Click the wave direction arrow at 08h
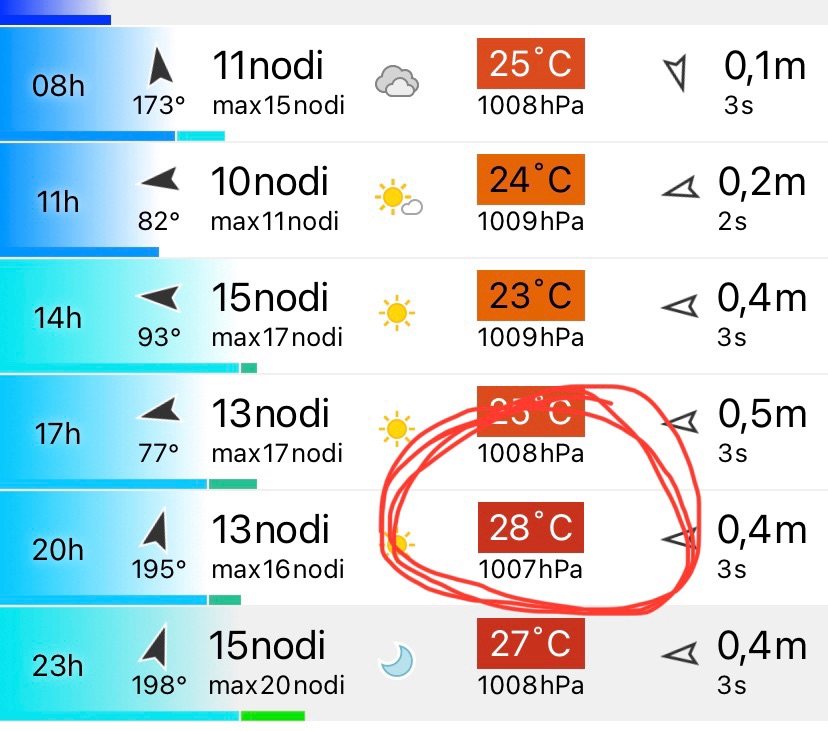Viewport: 828px width, 731px height. [677, 72]
